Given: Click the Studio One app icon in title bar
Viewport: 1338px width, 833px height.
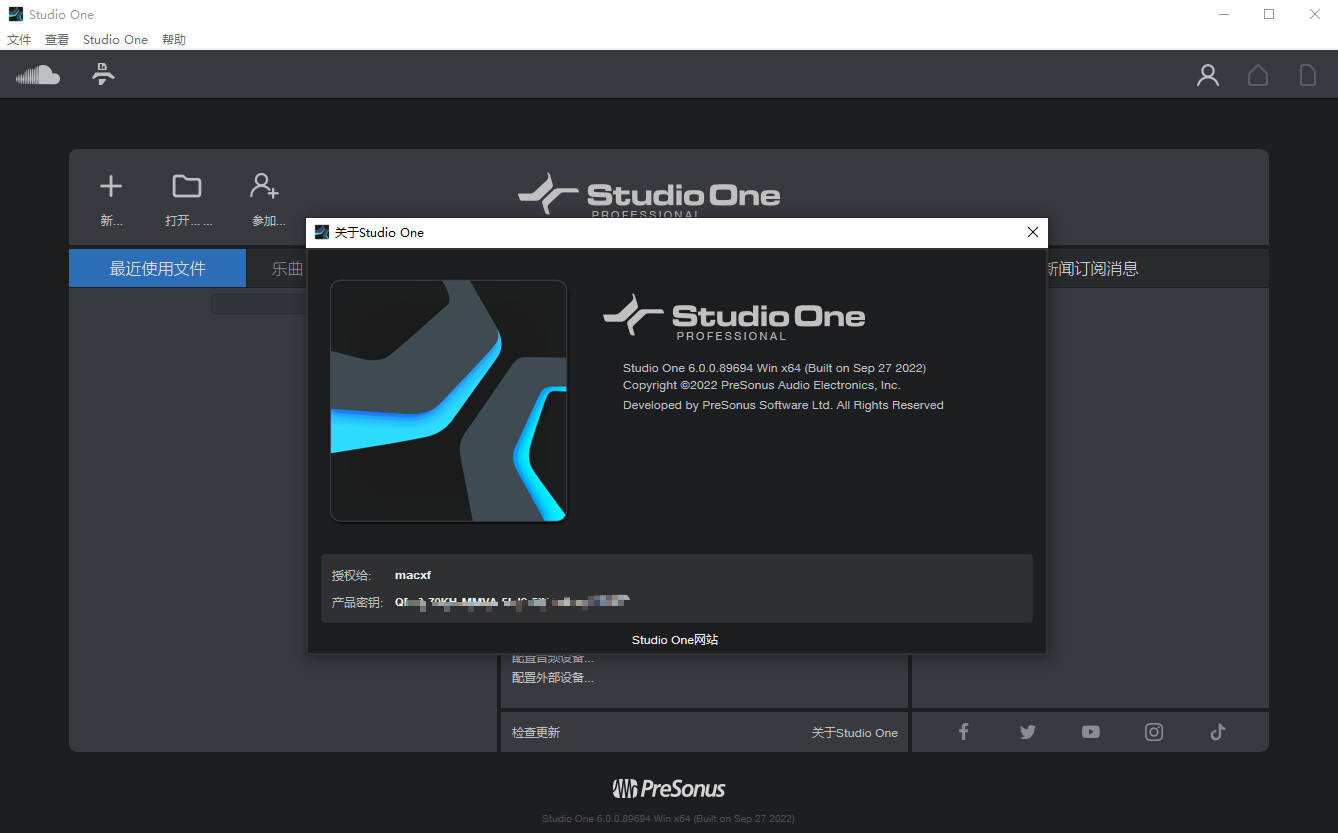Looking at the screenshot, I should pos(15,14).
